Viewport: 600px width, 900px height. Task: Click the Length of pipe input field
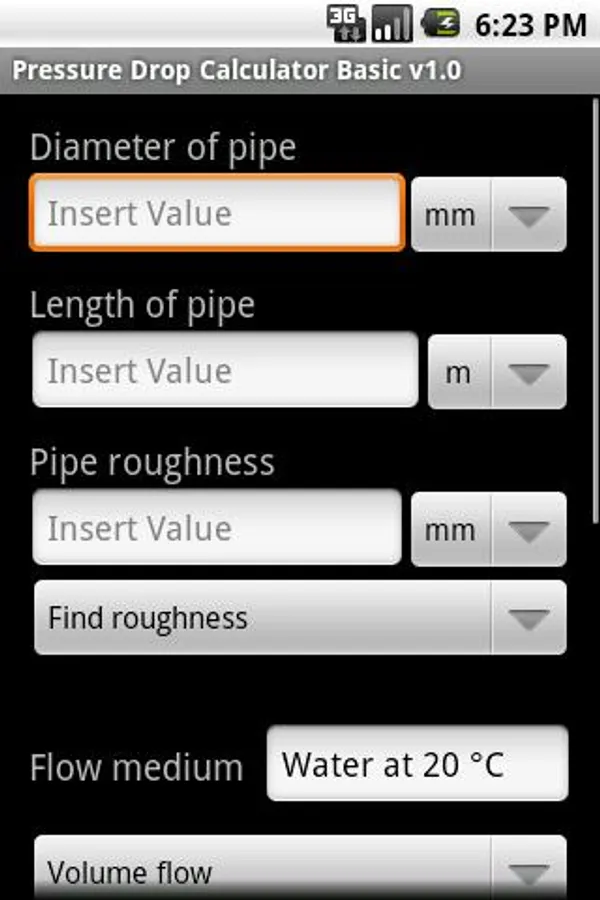point(225,371)
